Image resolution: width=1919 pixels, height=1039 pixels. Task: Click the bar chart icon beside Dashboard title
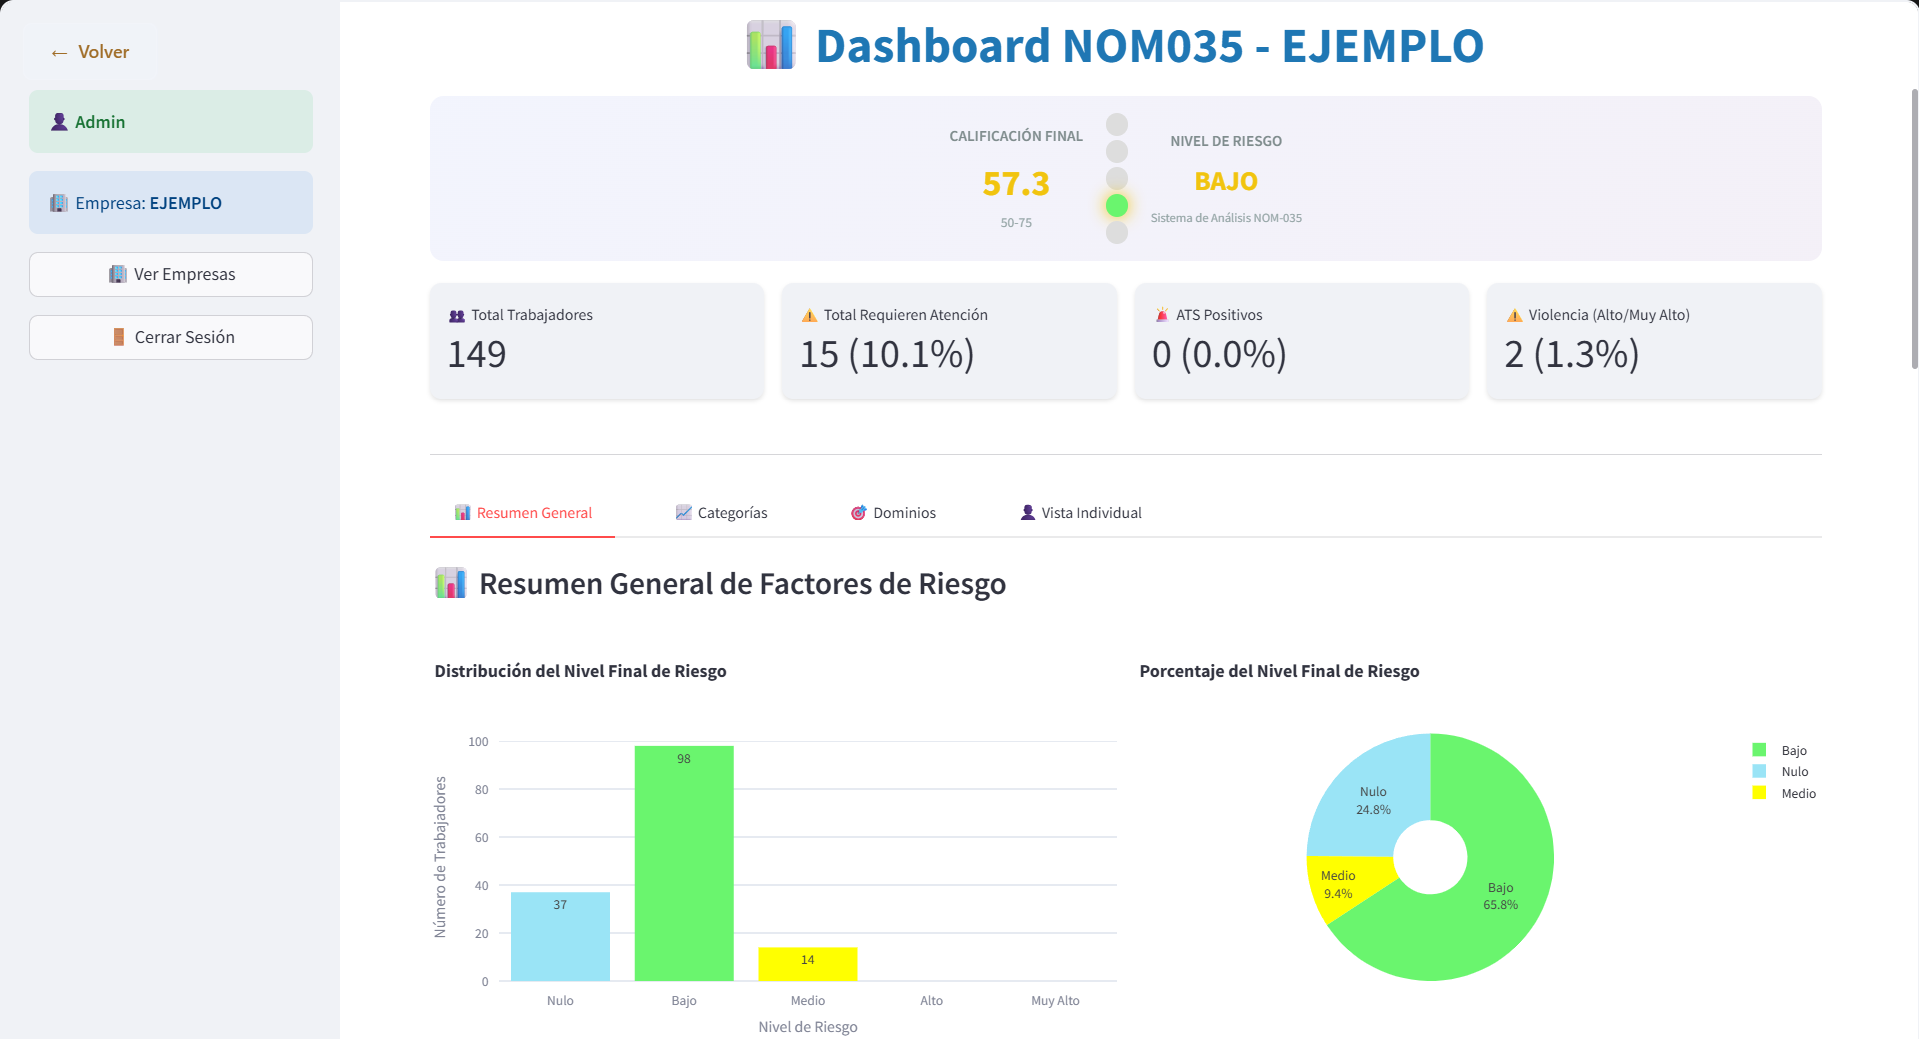tap(771, 46)
